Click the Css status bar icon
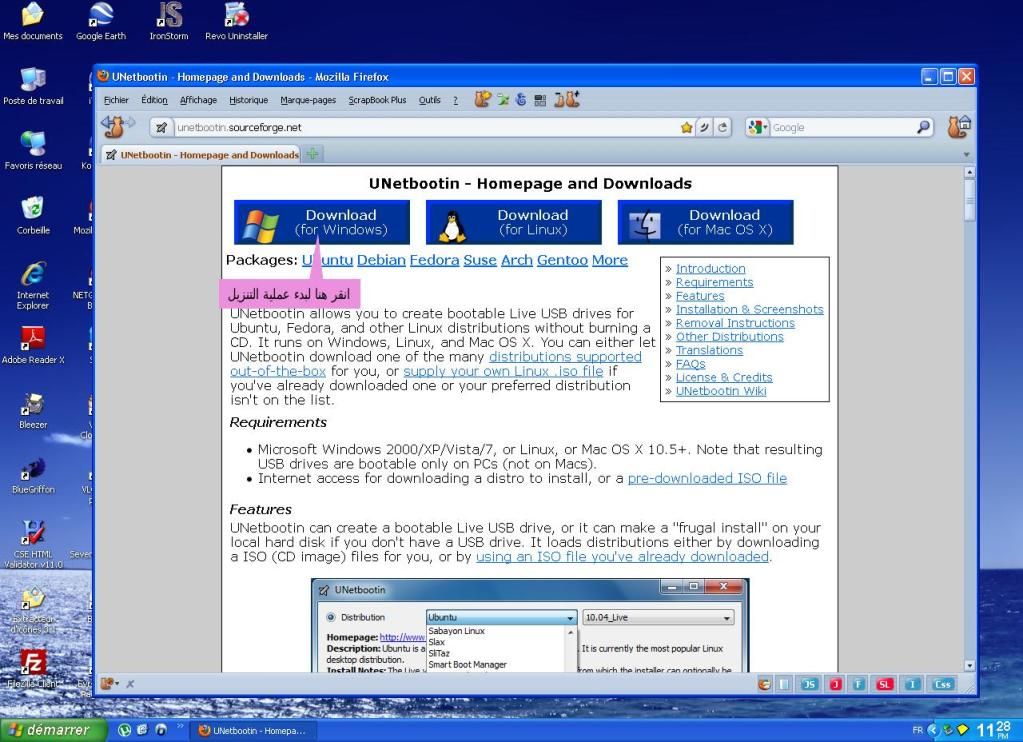1023x742 pixels. point(942,684)
